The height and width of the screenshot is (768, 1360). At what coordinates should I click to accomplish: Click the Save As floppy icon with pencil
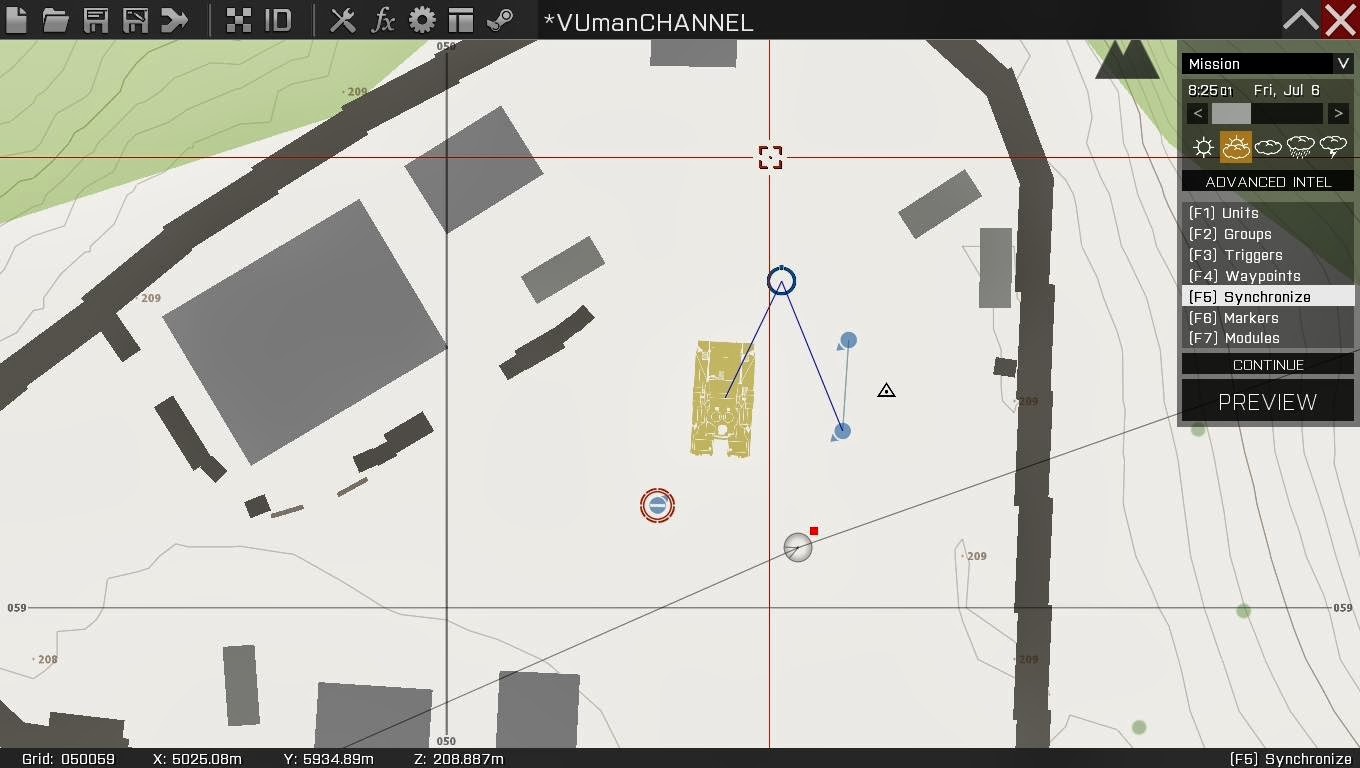(x=136, y=20)
